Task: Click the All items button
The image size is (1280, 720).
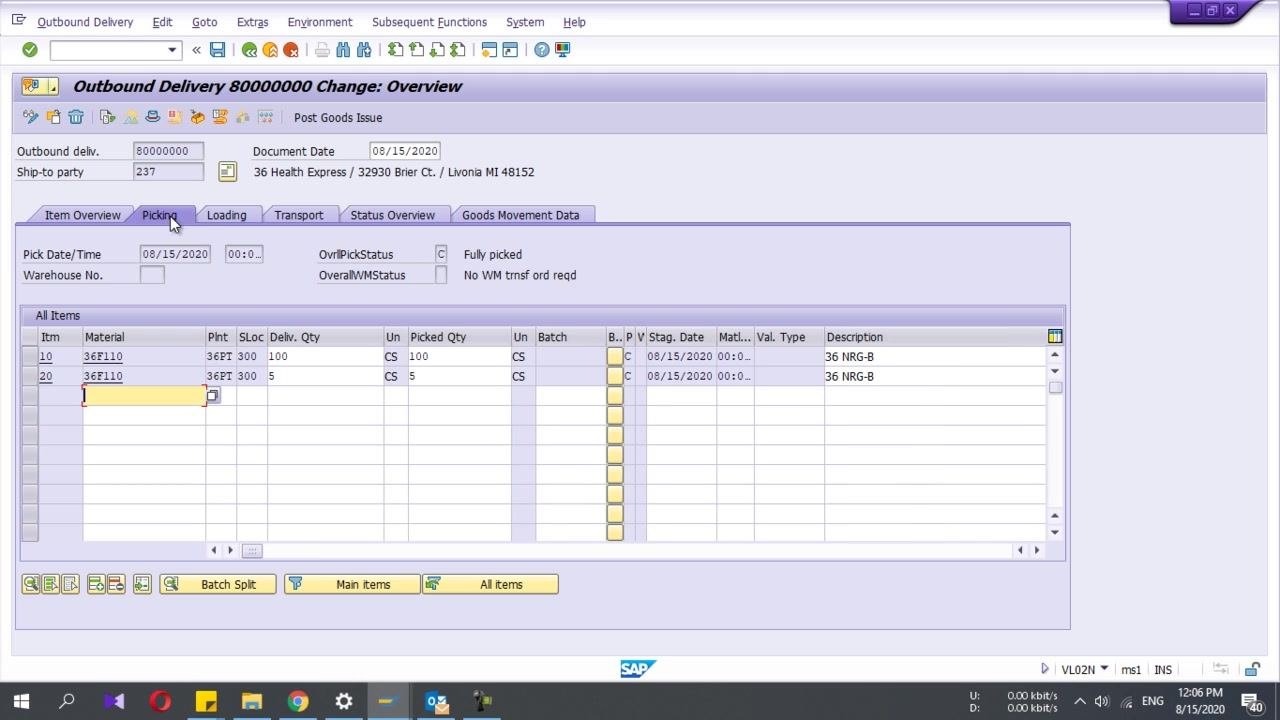Action: point(490,584)
